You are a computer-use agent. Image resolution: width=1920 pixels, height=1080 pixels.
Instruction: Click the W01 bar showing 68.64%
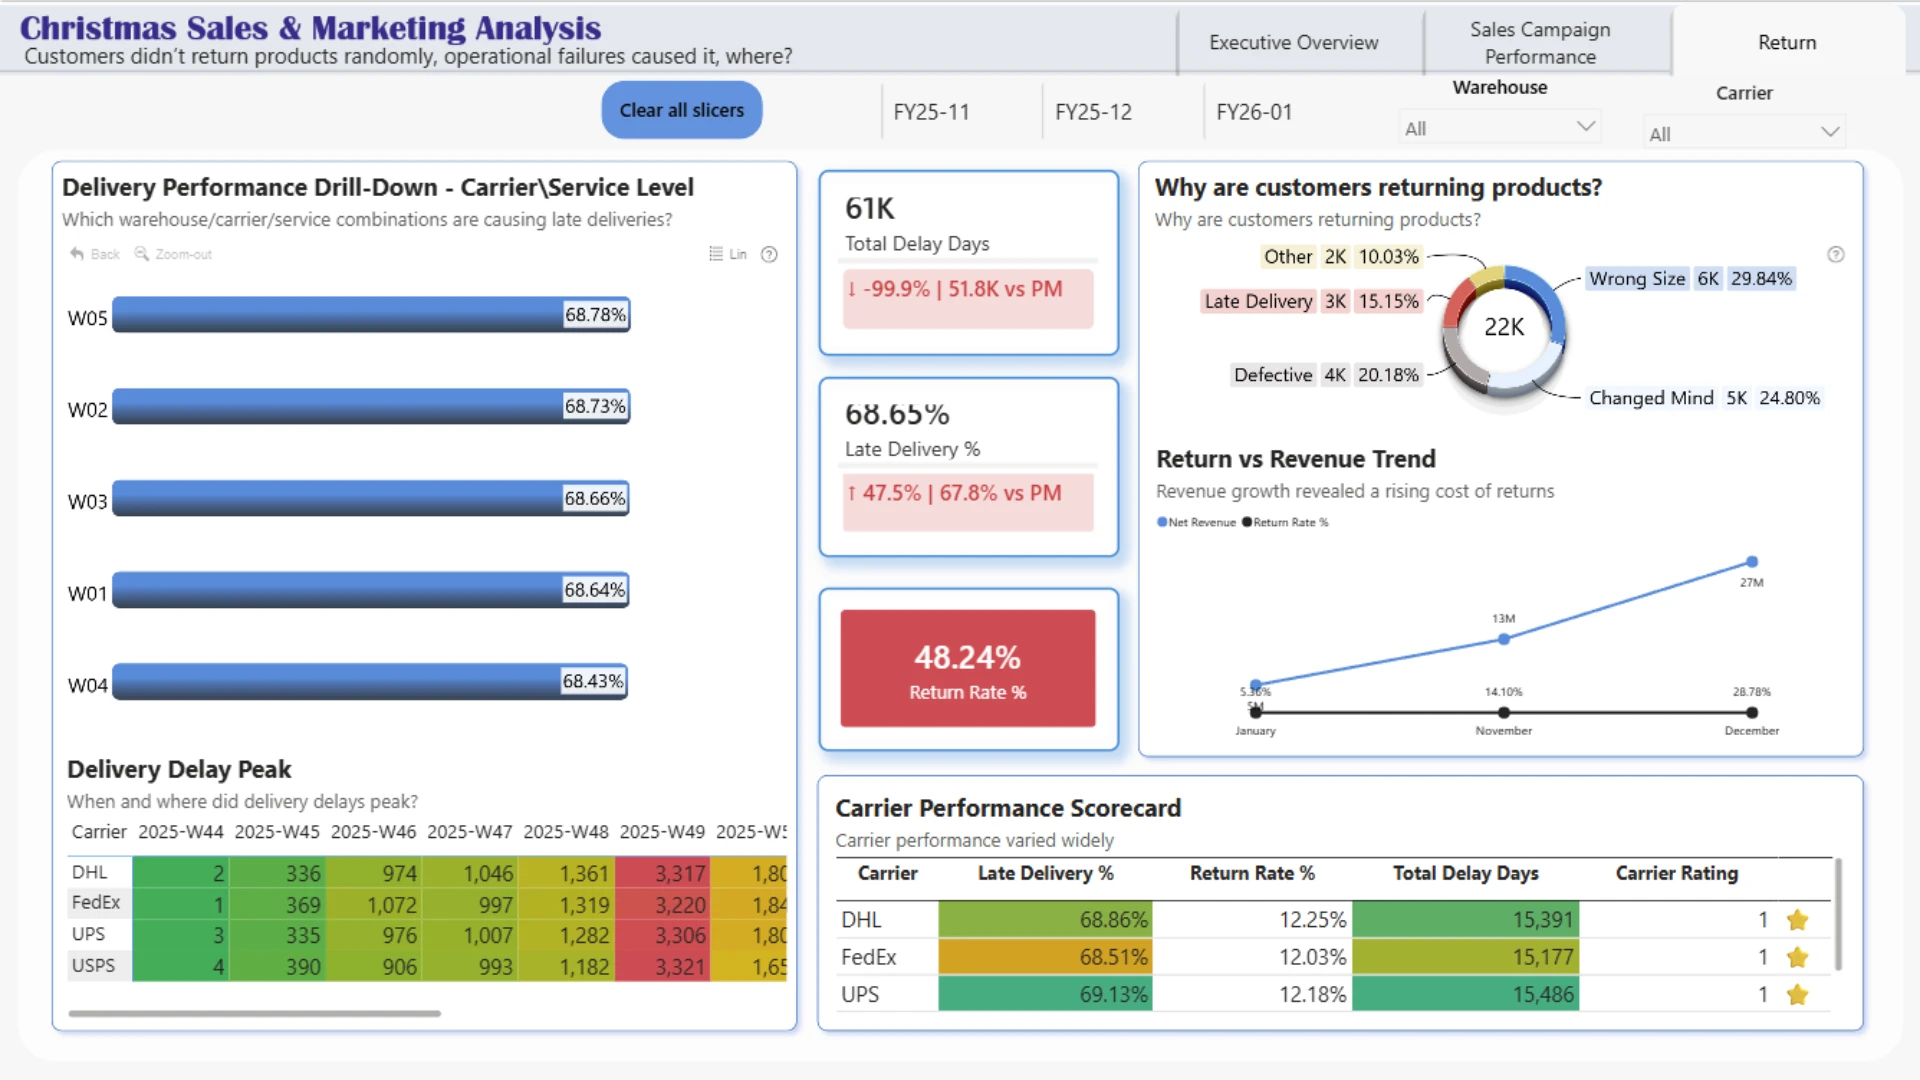coord(370,590)
